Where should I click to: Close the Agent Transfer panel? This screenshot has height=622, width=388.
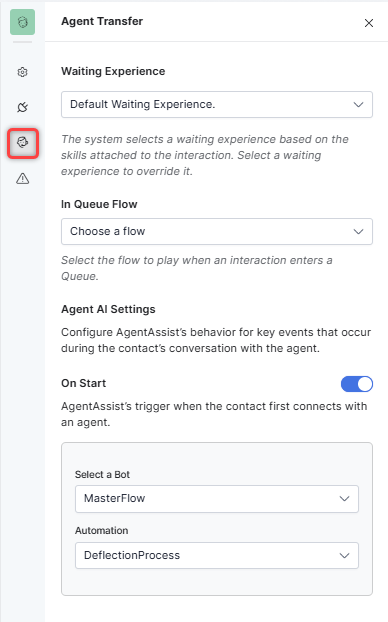coord(369,23)
